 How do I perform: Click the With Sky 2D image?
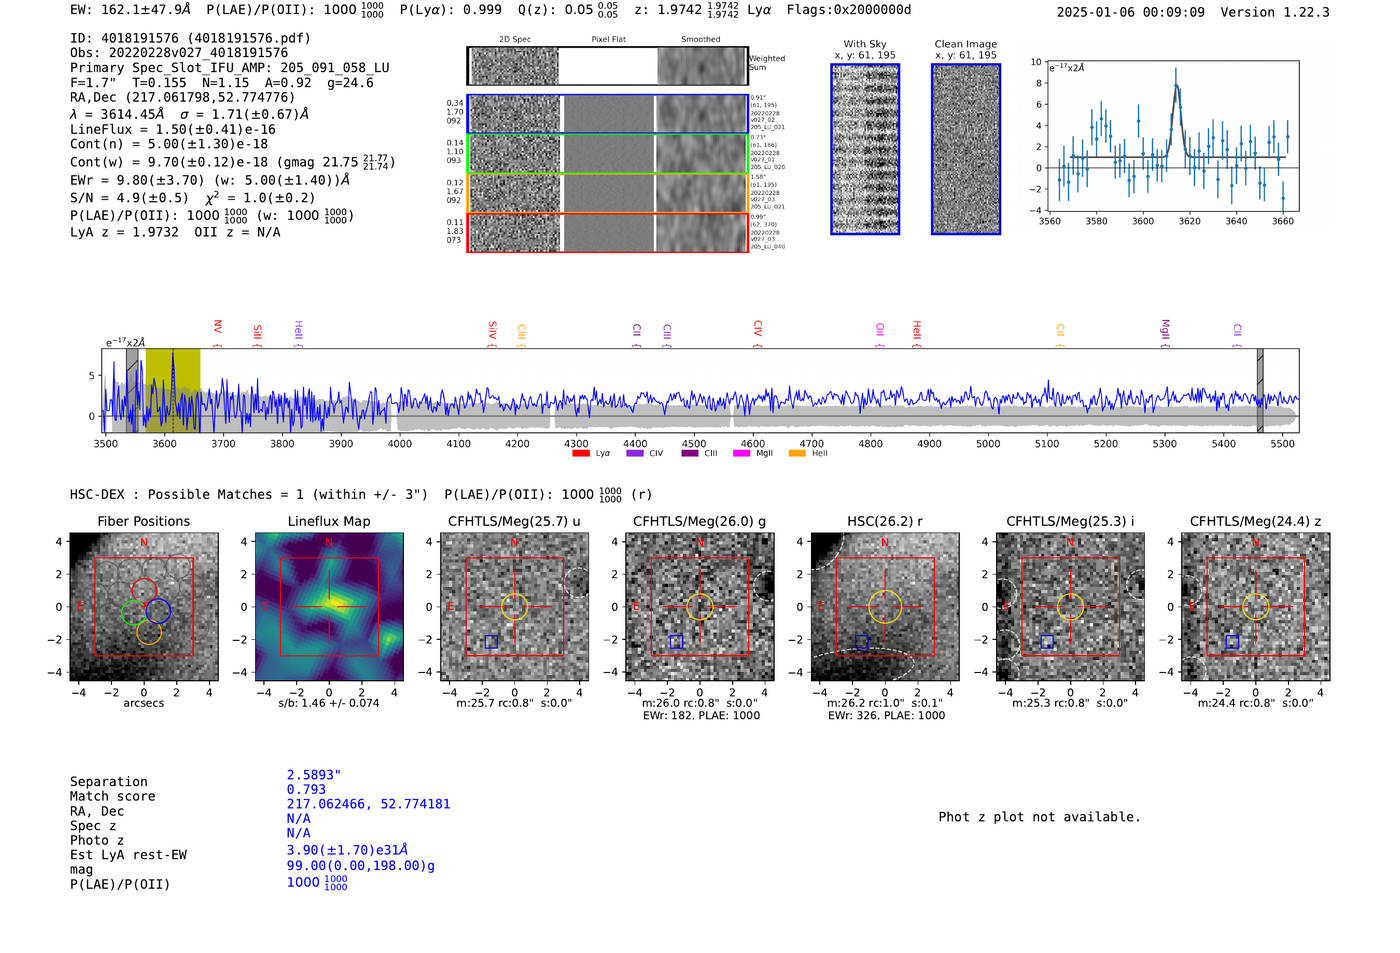tap(865, 149)
